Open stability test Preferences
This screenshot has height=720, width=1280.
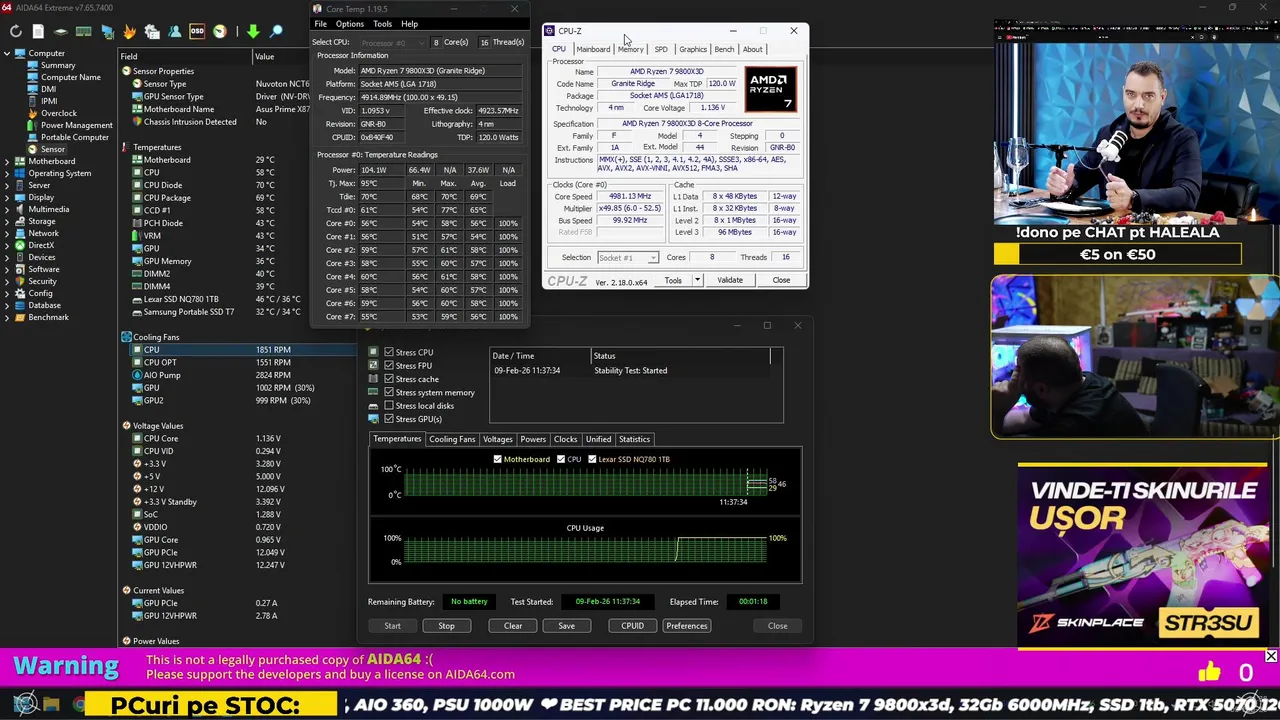pos(686,626)
